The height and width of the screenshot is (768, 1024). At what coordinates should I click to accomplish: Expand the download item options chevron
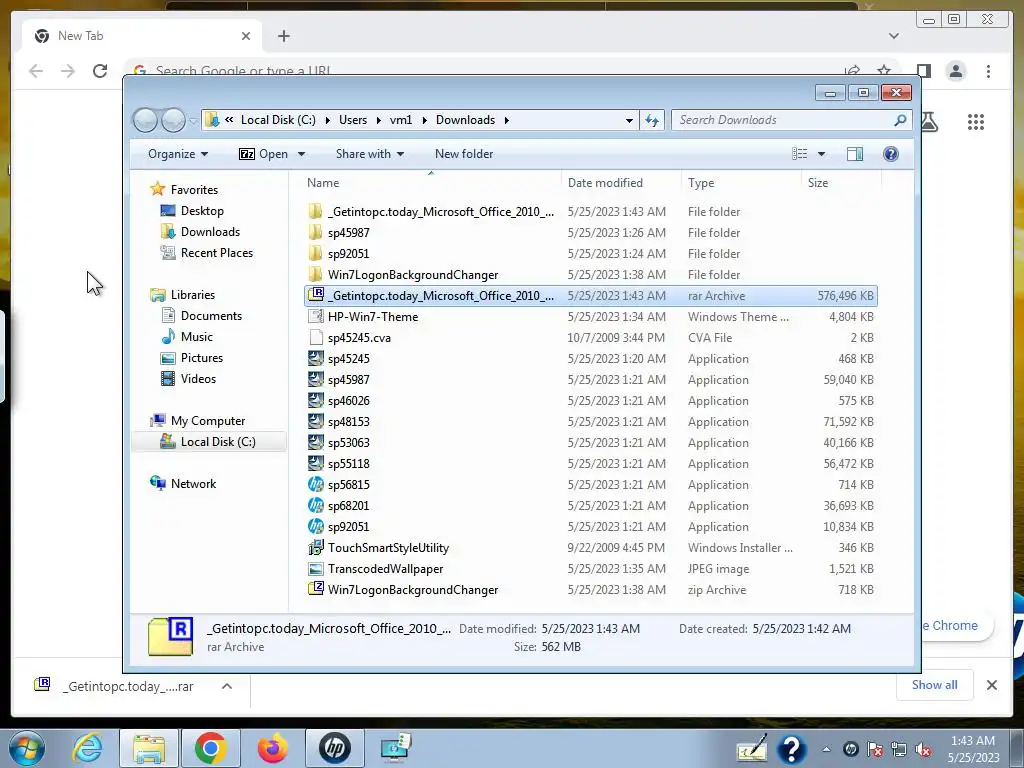point(227,686)
